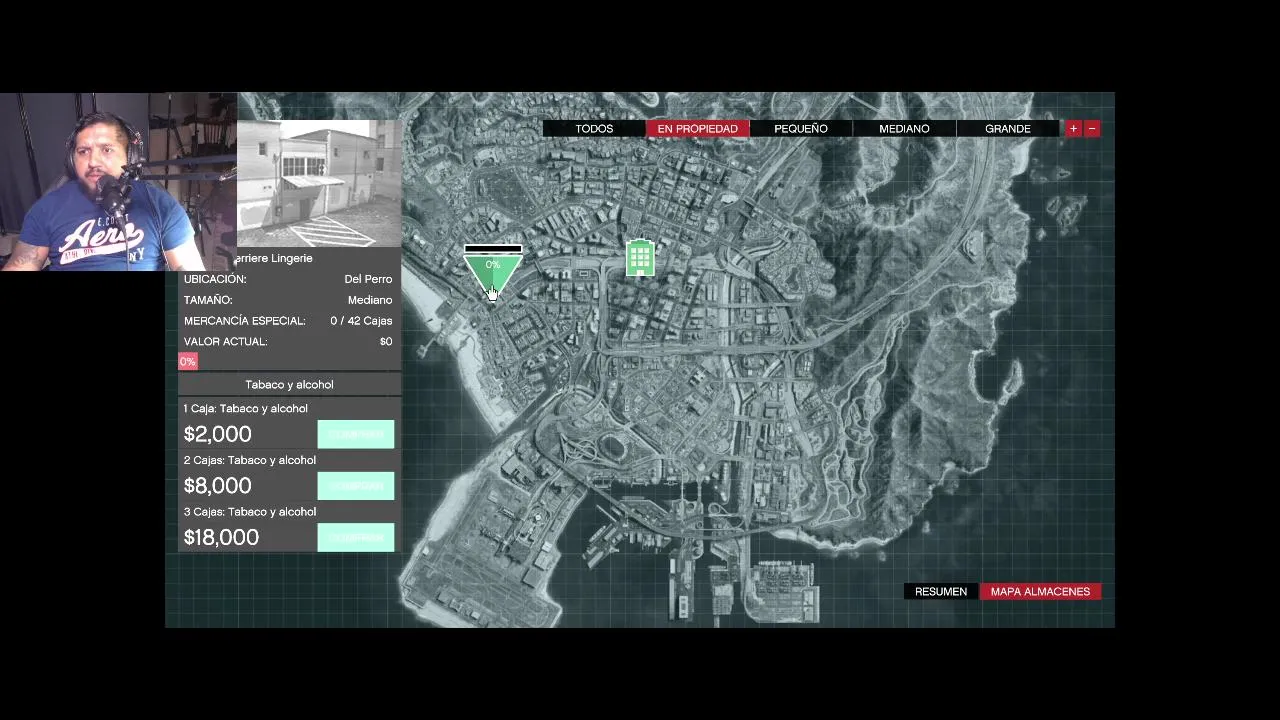Buy 3 crates using the $18,000 button
The width and height of the screenshot is (1280, 720).
[x=356, y=538]
